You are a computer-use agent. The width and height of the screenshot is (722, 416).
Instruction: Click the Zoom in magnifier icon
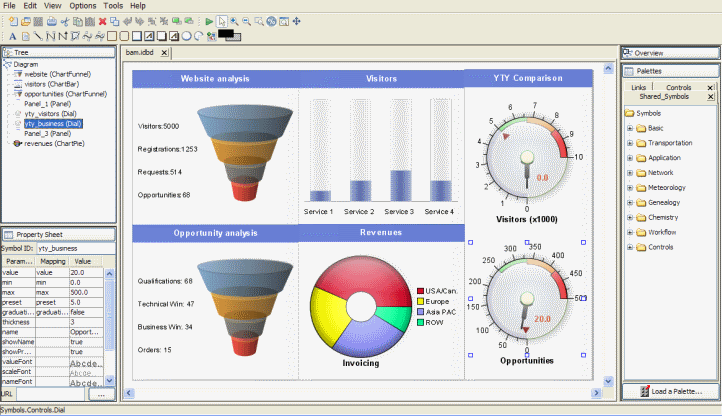[x=234, y=21]
